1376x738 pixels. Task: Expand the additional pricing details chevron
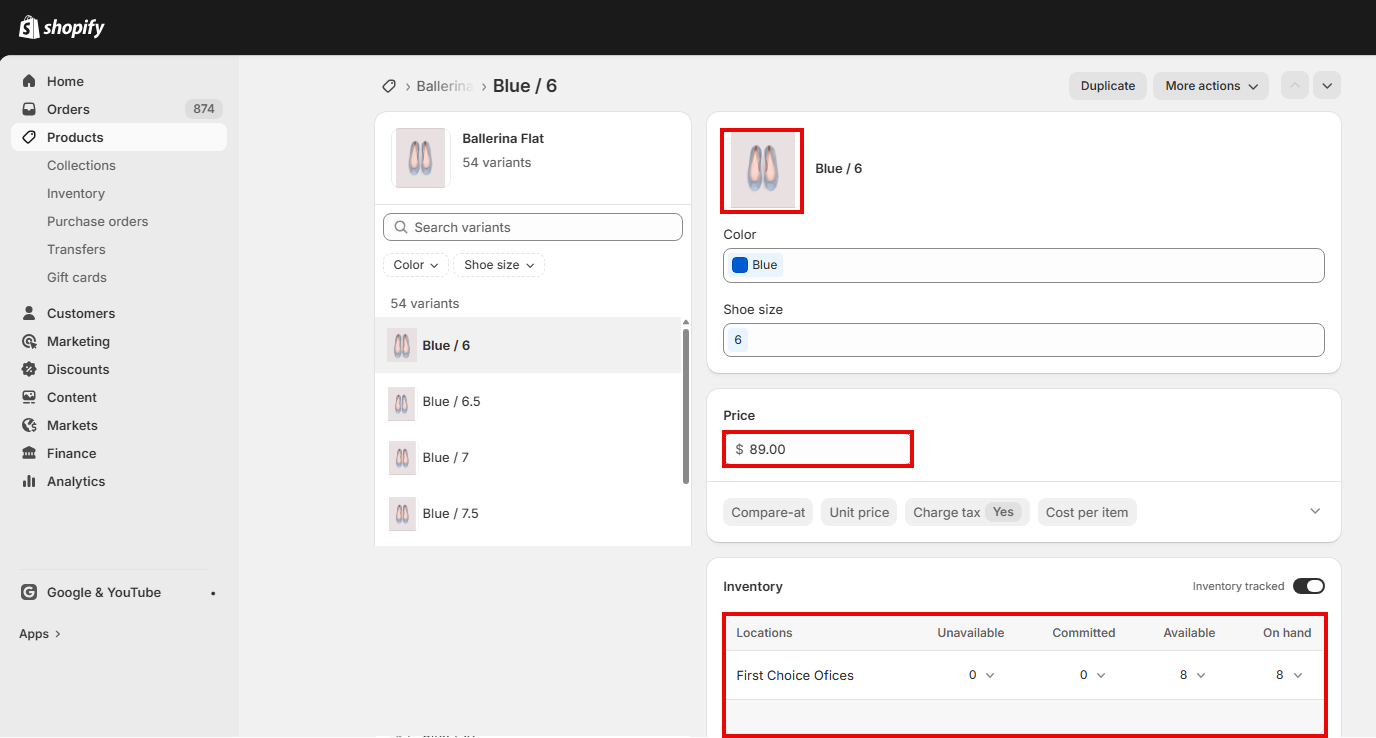[1315, 511]
